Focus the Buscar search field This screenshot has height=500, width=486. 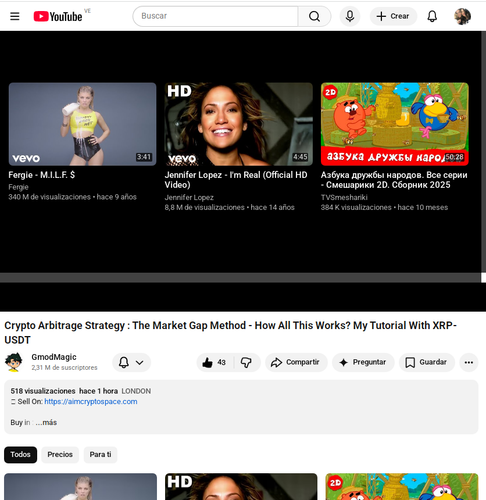point(216,16)
